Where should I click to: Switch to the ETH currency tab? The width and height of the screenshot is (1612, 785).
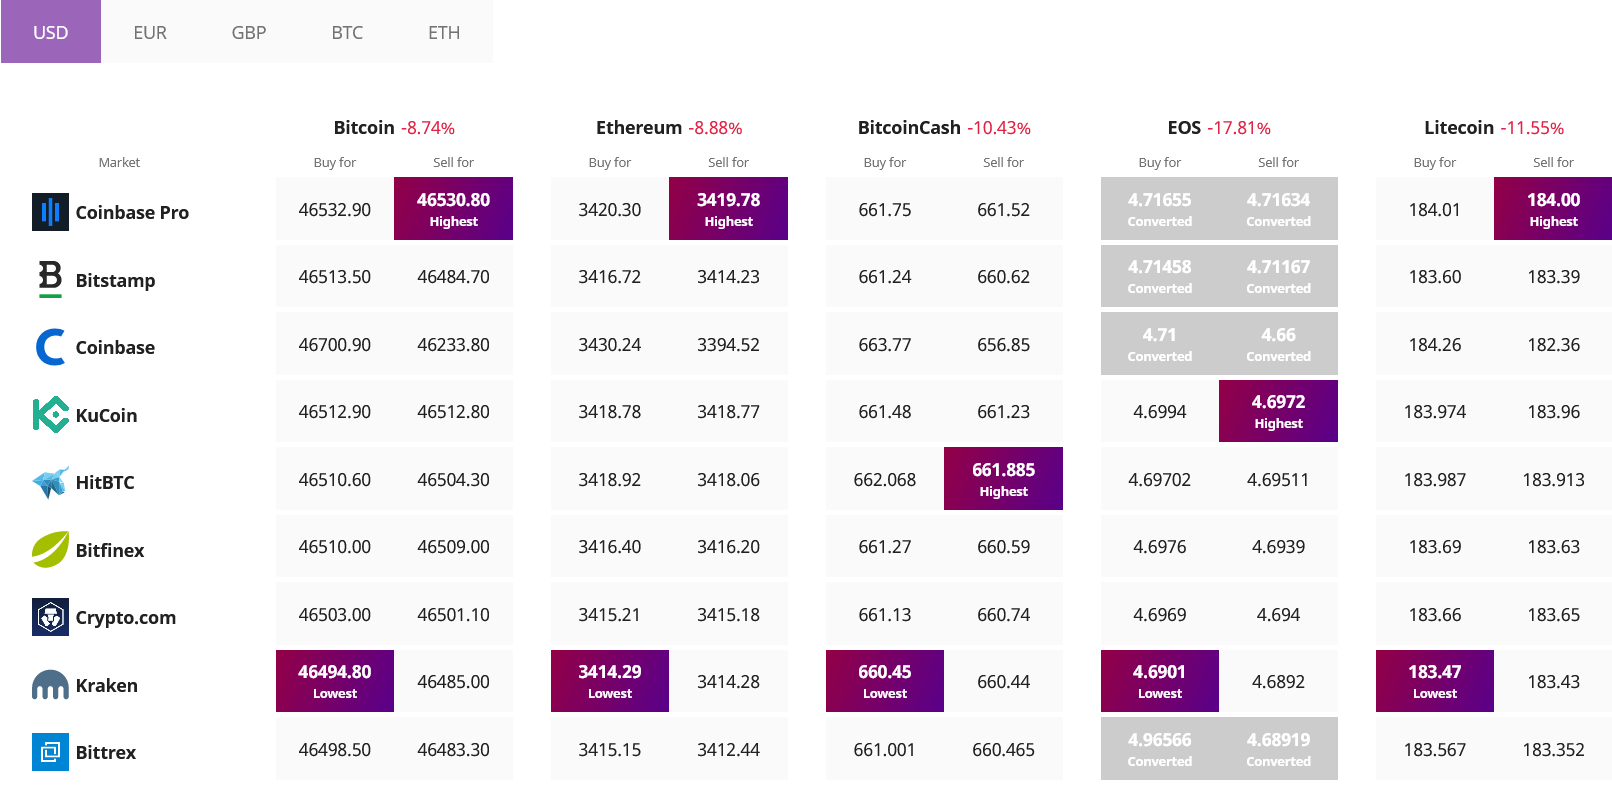[444, 32]
